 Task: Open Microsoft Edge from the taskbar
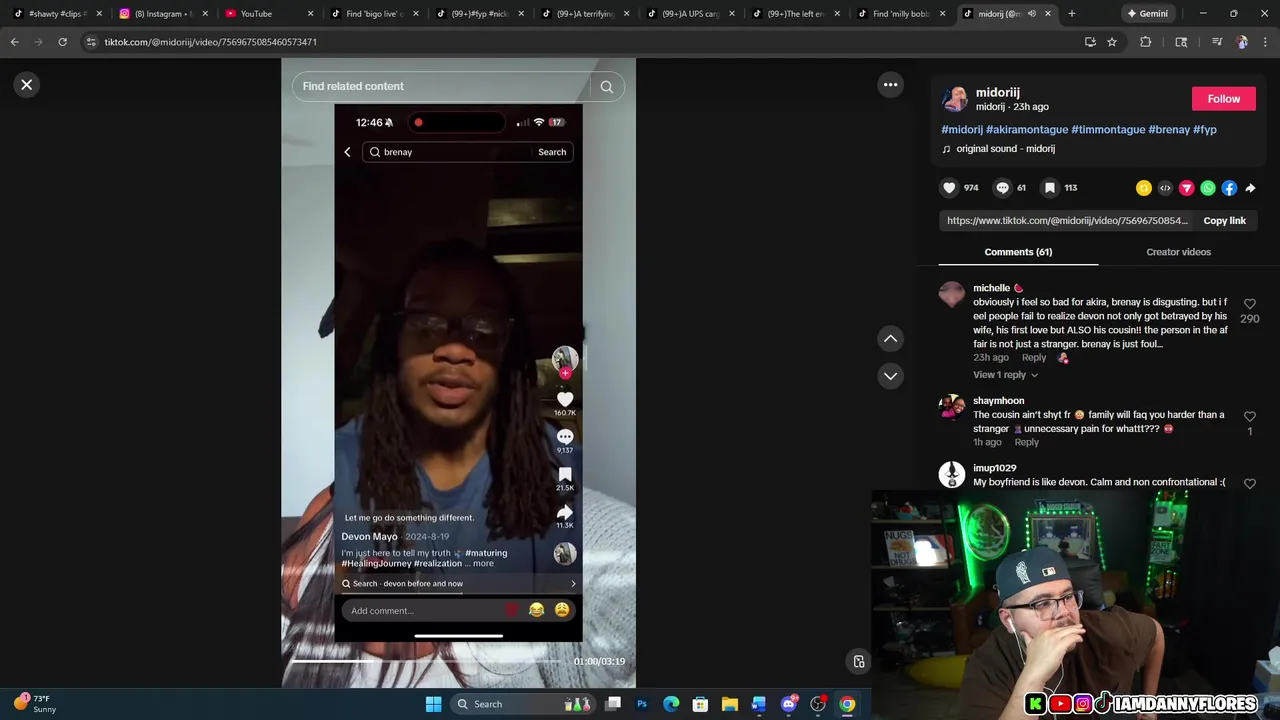(671, 704)
